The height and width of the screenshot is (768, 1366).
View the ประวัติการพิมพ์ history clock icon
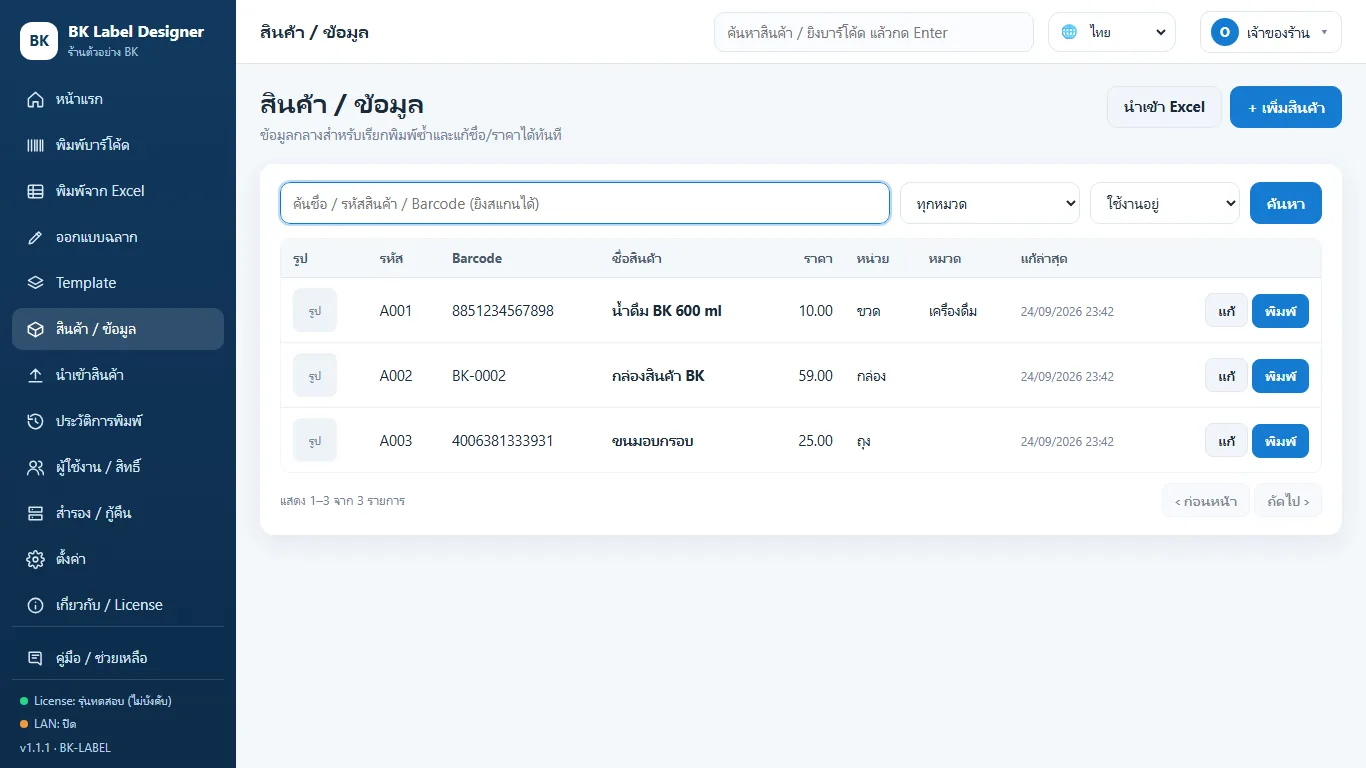point(36,421)
